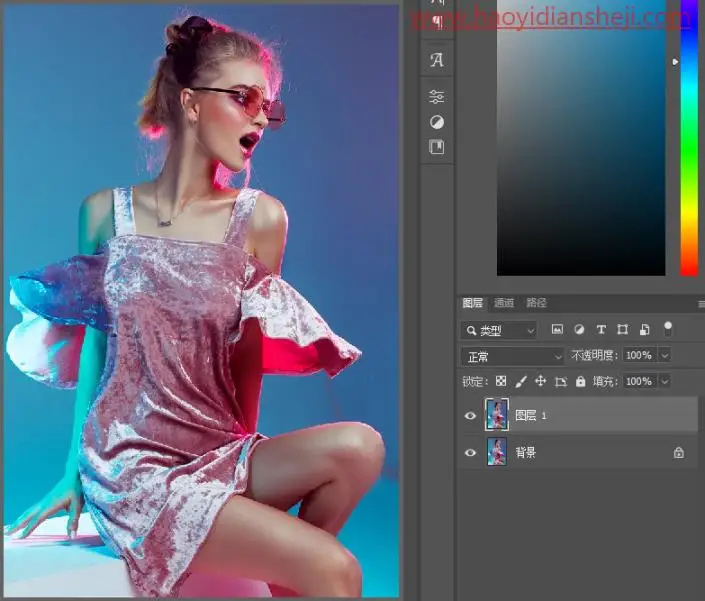The height and width of the screenshot is (601, 705).
Task: Filter for shape layers icon
Action: tap(623, 329)
